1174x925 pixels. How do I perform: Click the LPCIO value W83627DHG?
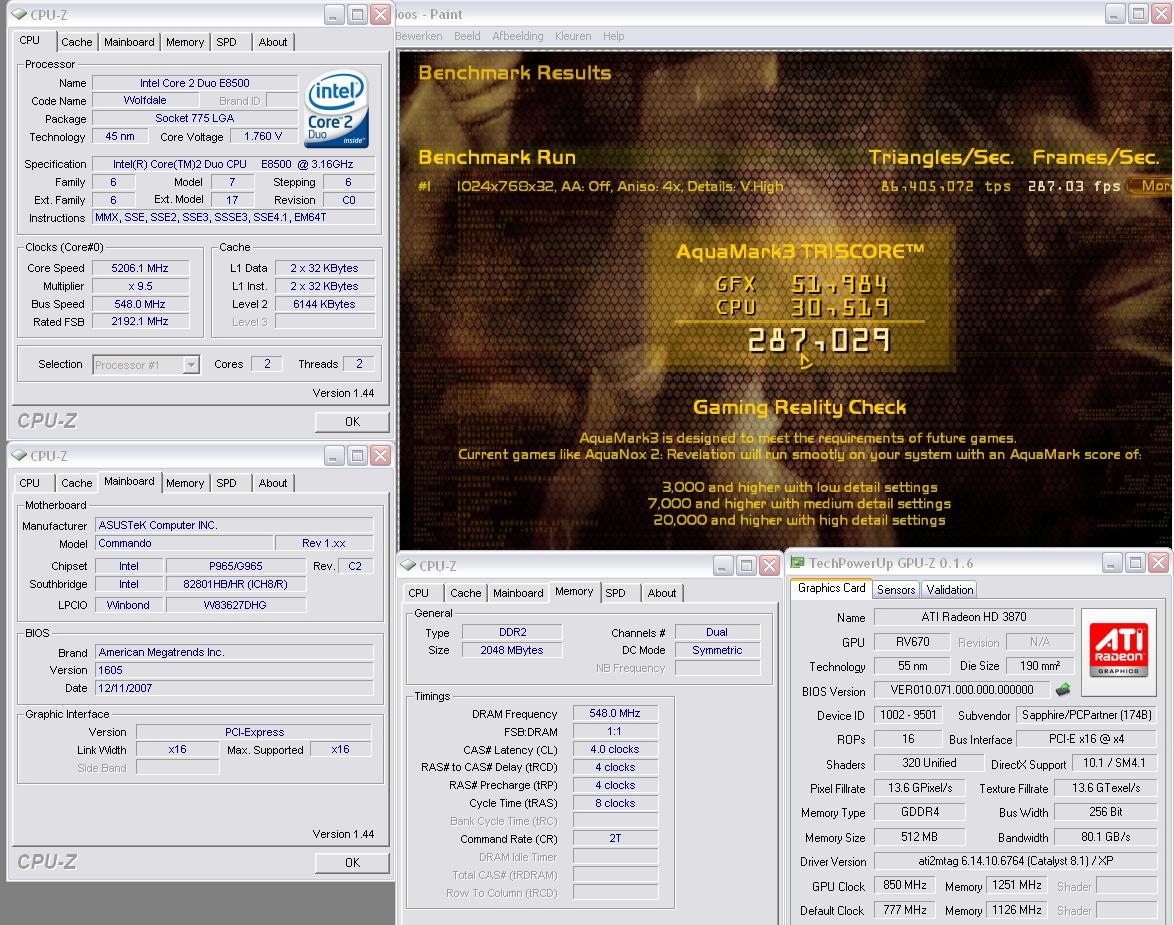(x=236, y=605)
